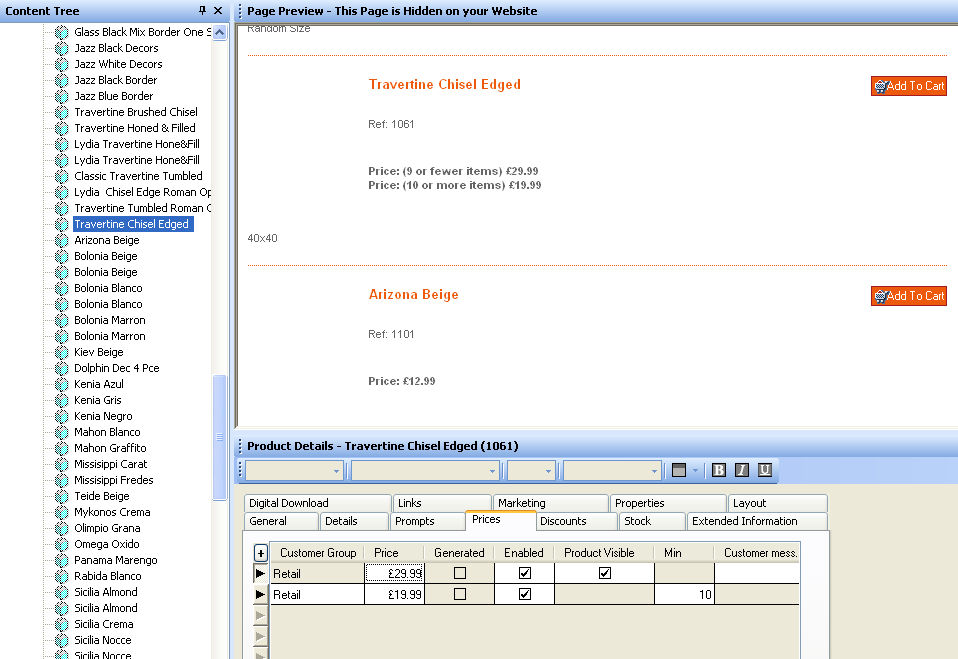Add Travertine Chisel Edged to cart

click(x=908, y=86)
